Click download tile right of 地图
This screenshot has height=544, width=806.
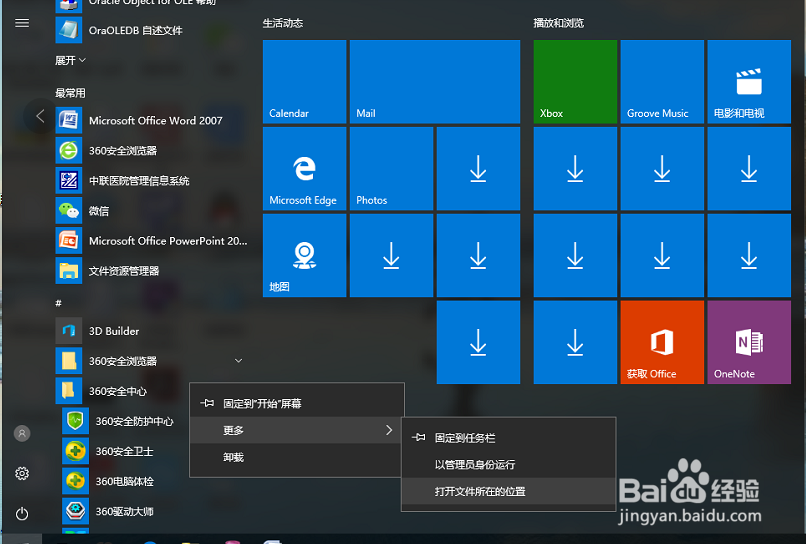(391, 256)
